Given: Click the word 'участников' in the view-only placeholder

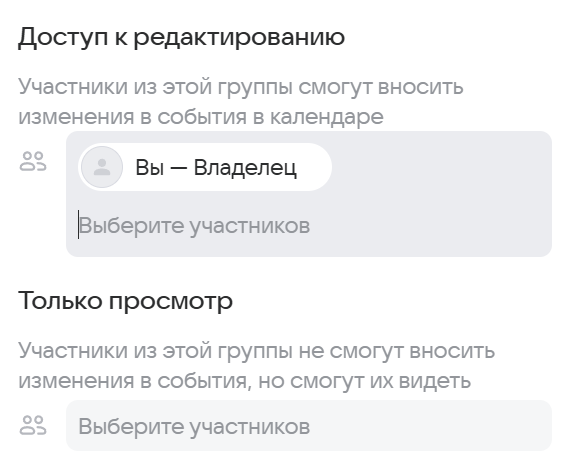Looking at the screenshot, I should coord(250,426).
